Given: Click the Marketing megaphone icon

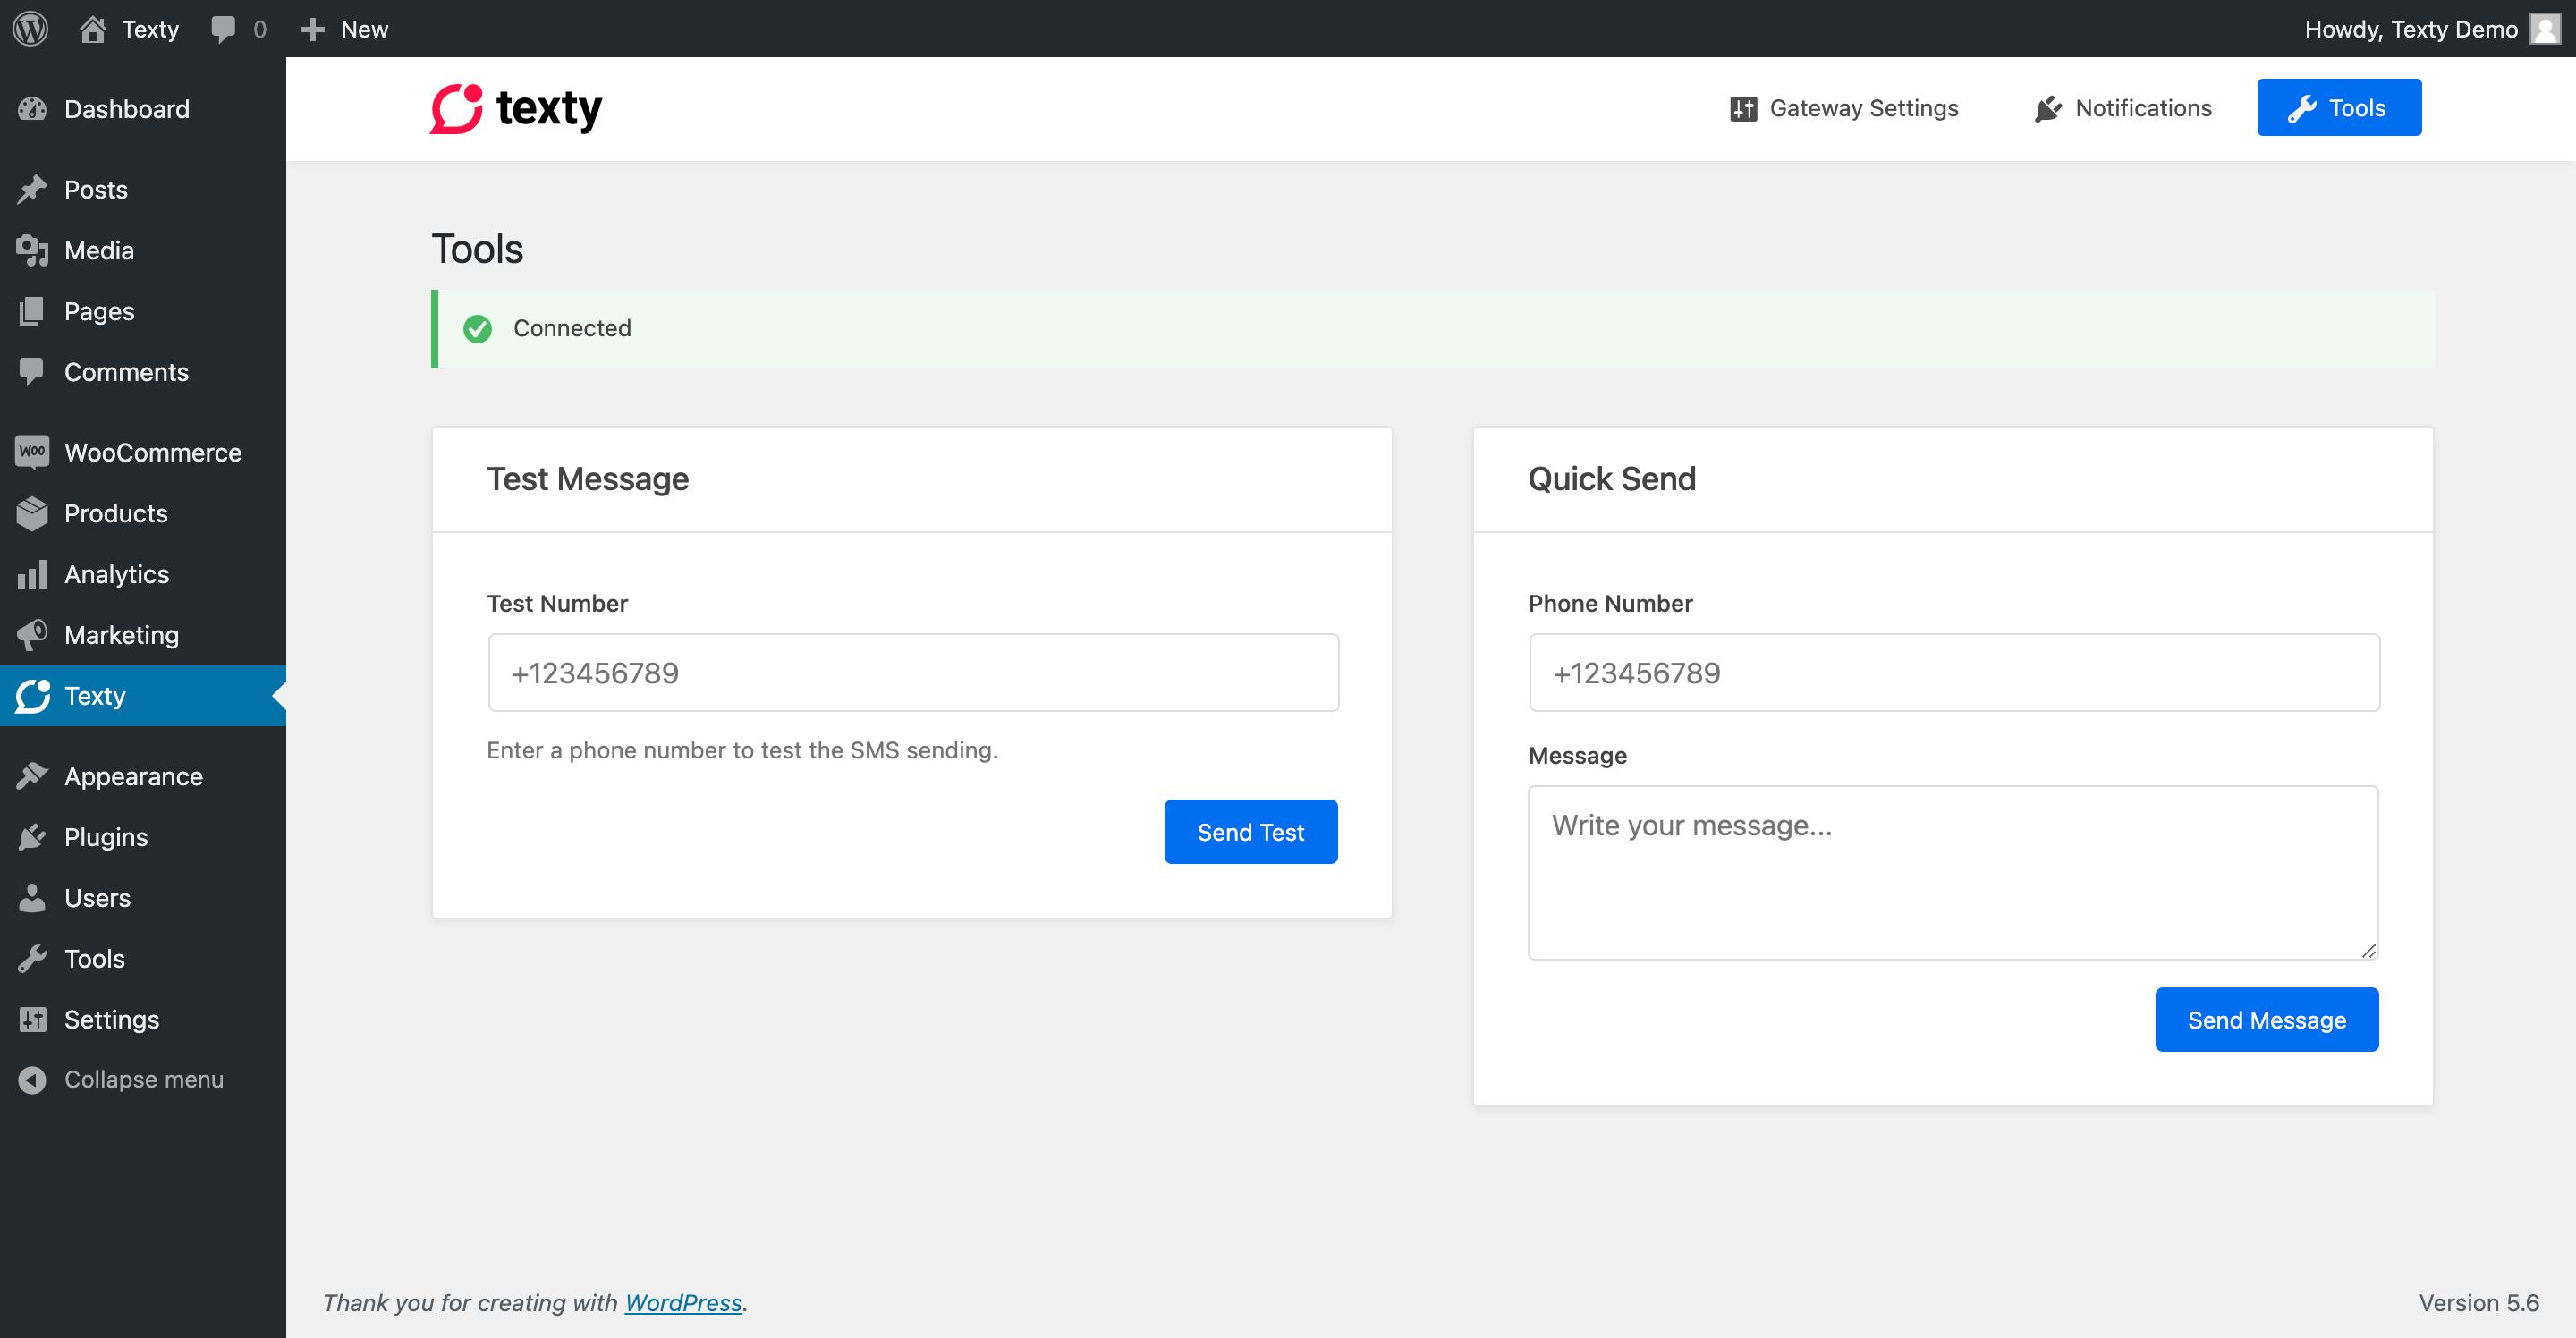Looking at the screenshot, I should pos(32,634).
